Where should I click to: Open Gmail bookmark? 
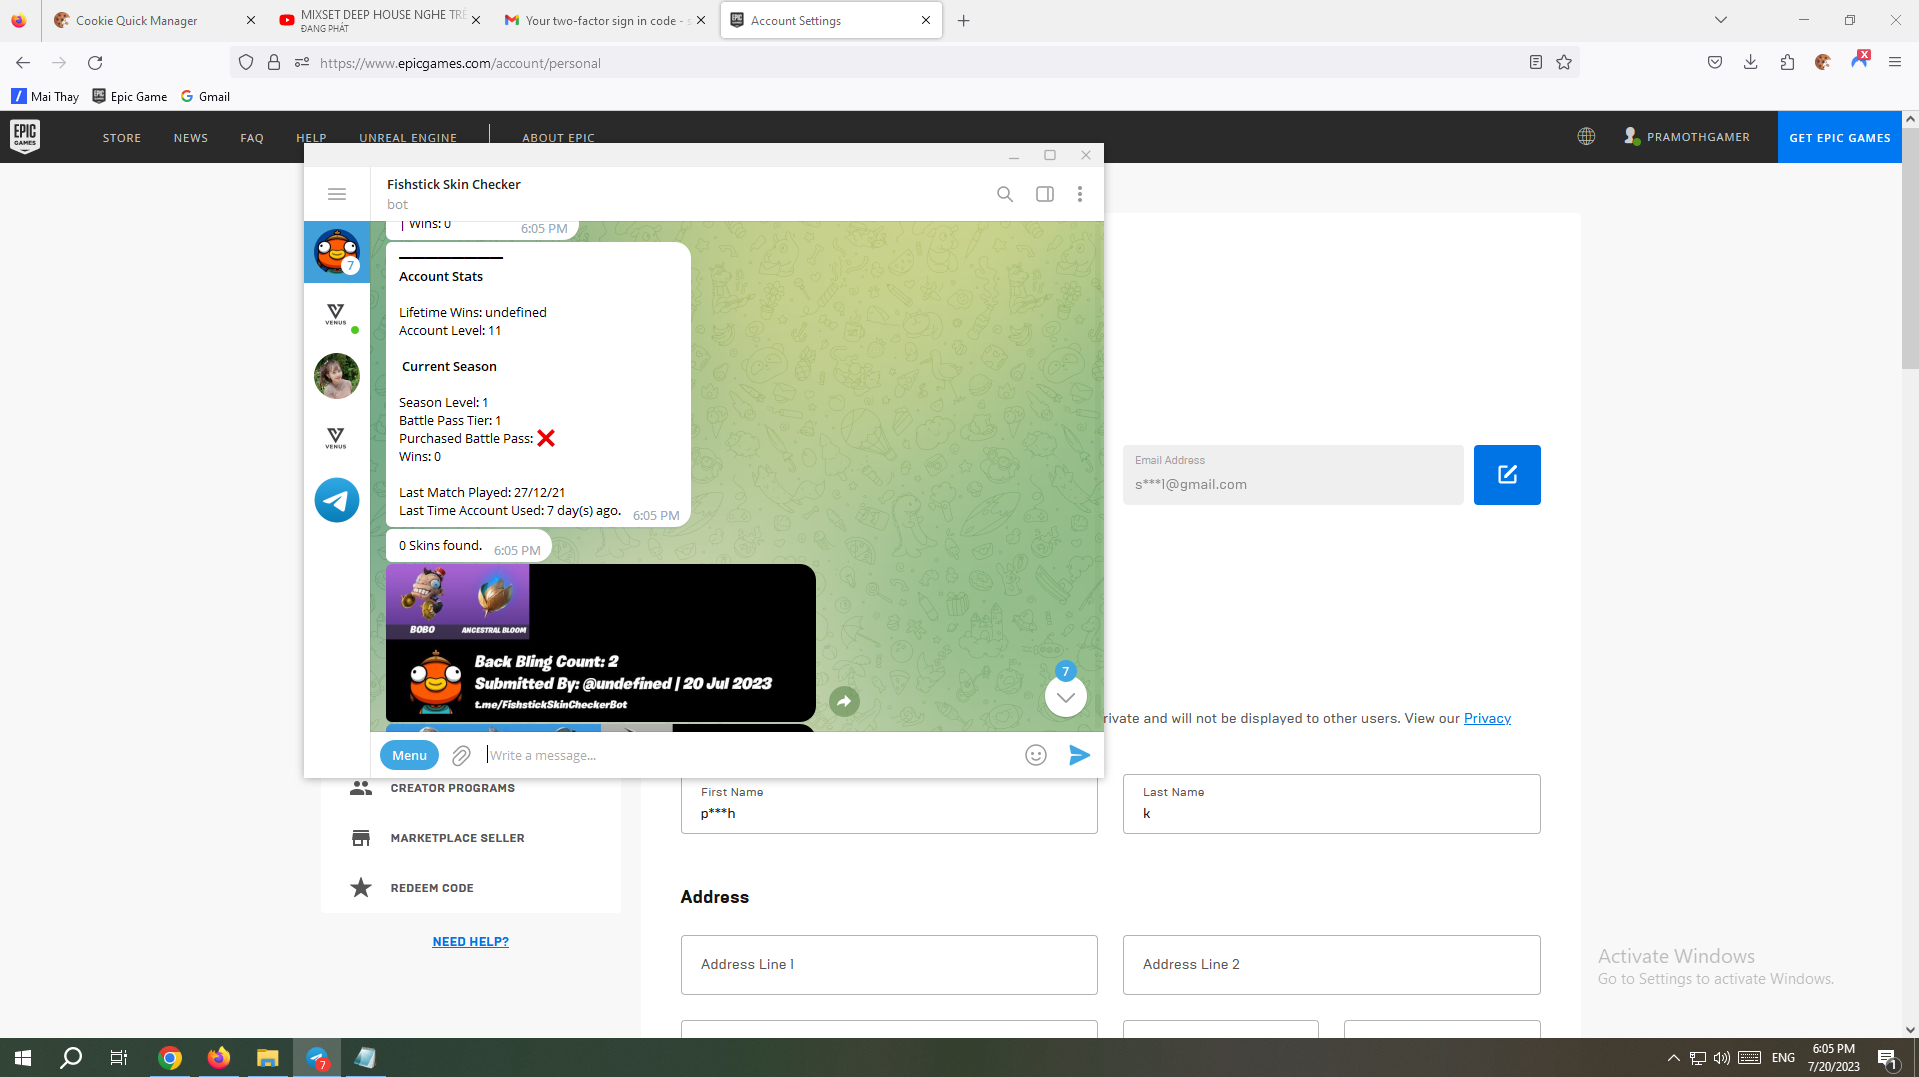click(x=206, y=96)
